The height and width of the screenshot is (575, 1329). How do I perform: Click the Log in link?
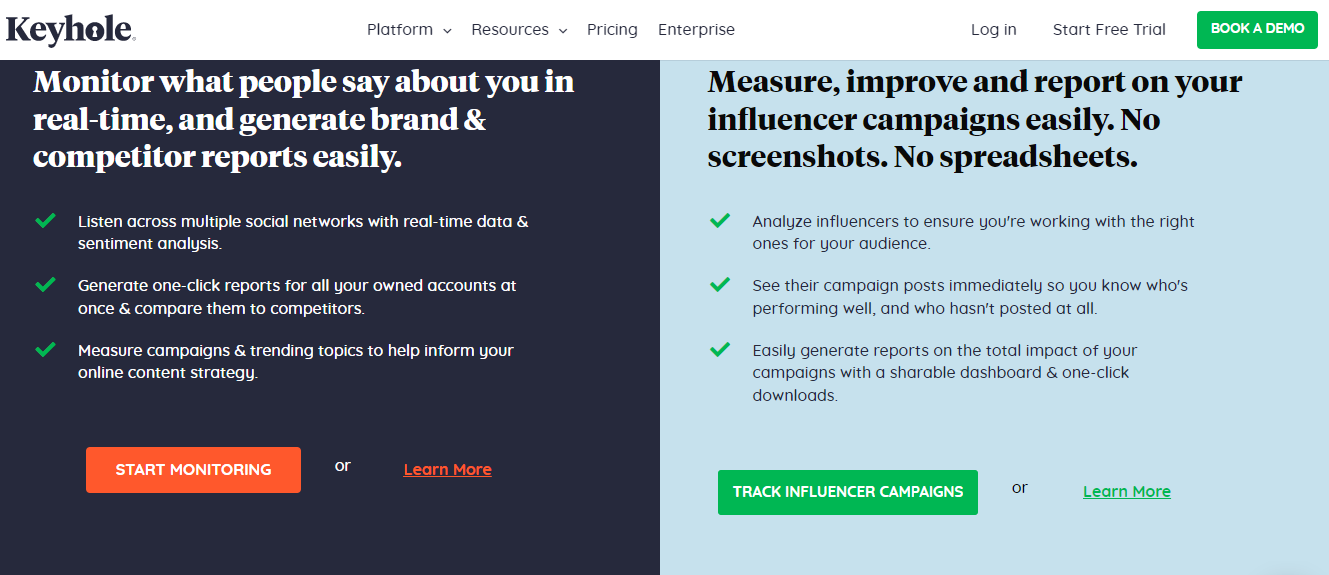(993, 30)
